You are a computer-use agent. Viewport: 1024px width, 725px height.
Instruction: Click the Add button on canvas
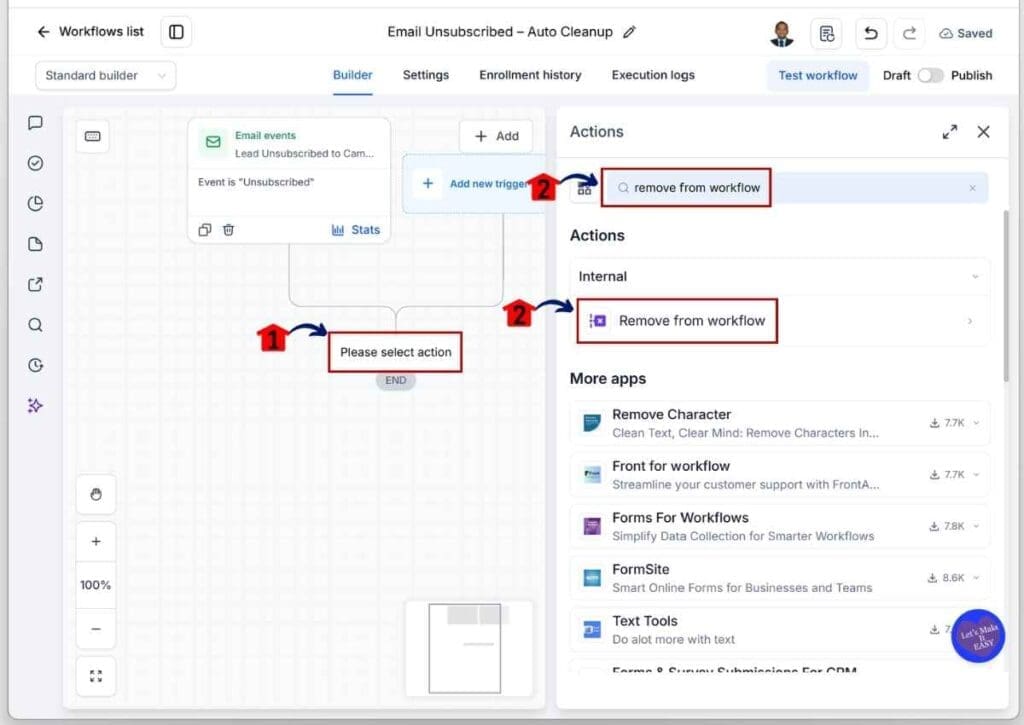click(496, 137)
